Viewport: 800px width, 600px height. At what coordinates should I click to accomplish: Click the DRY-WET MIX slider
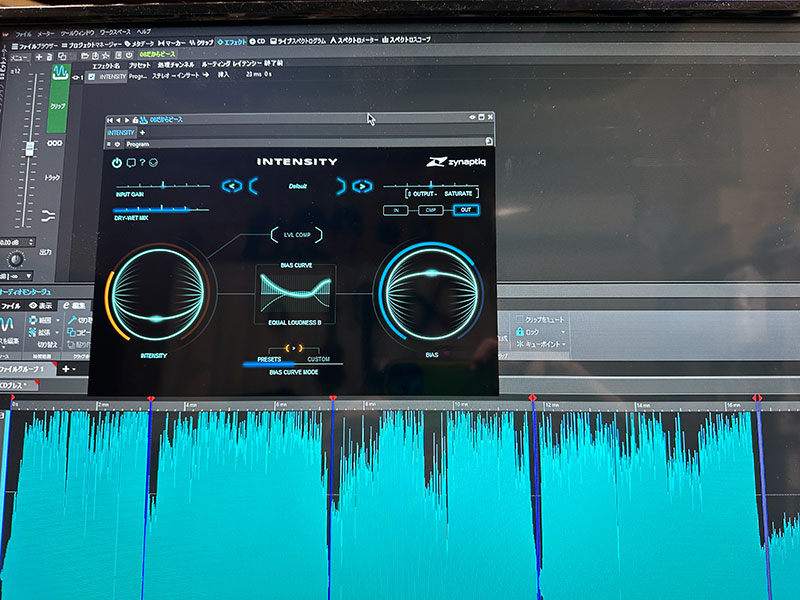tap(161, 209)
